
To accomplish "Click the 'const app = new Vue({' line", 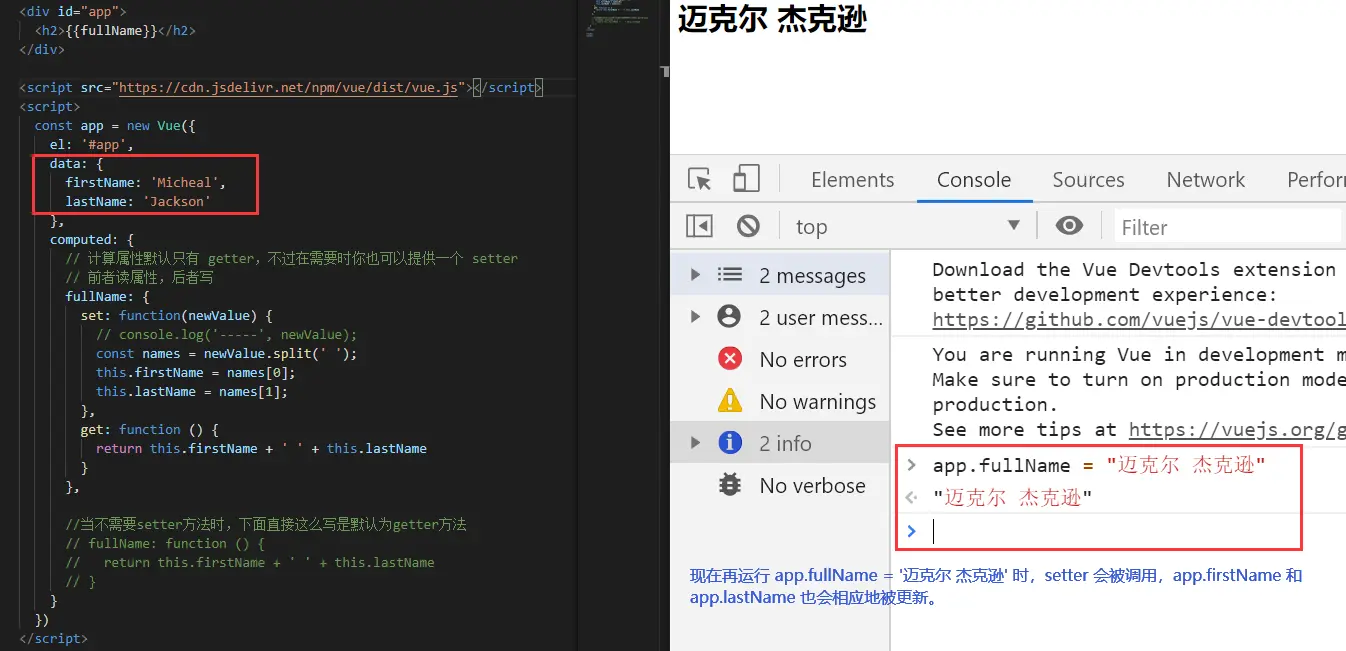I will point(114,125).
